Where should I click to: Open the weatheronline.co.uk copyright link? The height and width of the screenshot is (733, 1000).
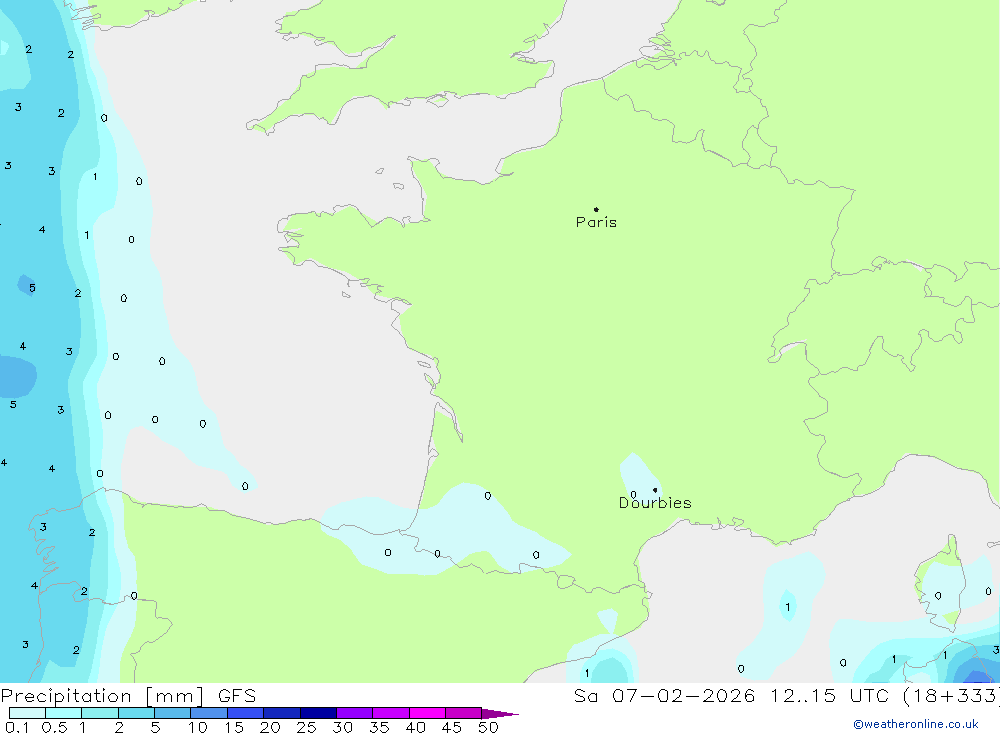(916, 724)
